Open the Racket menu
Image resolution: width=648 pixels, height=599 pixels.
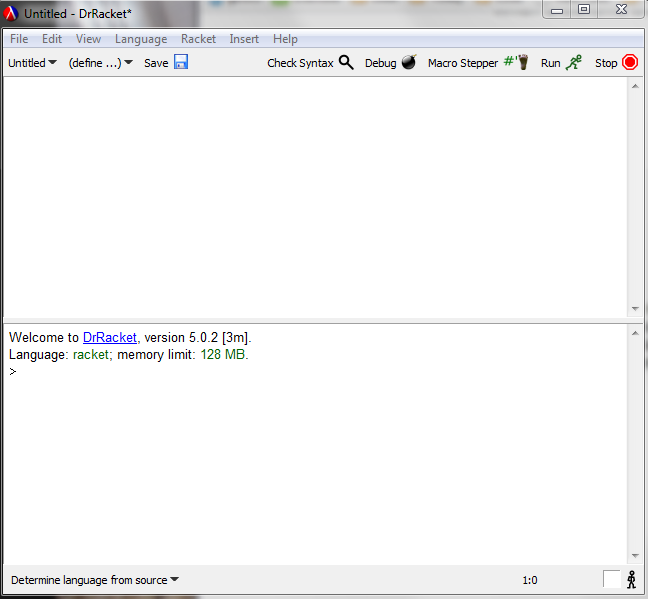click(x=198, y=39)
